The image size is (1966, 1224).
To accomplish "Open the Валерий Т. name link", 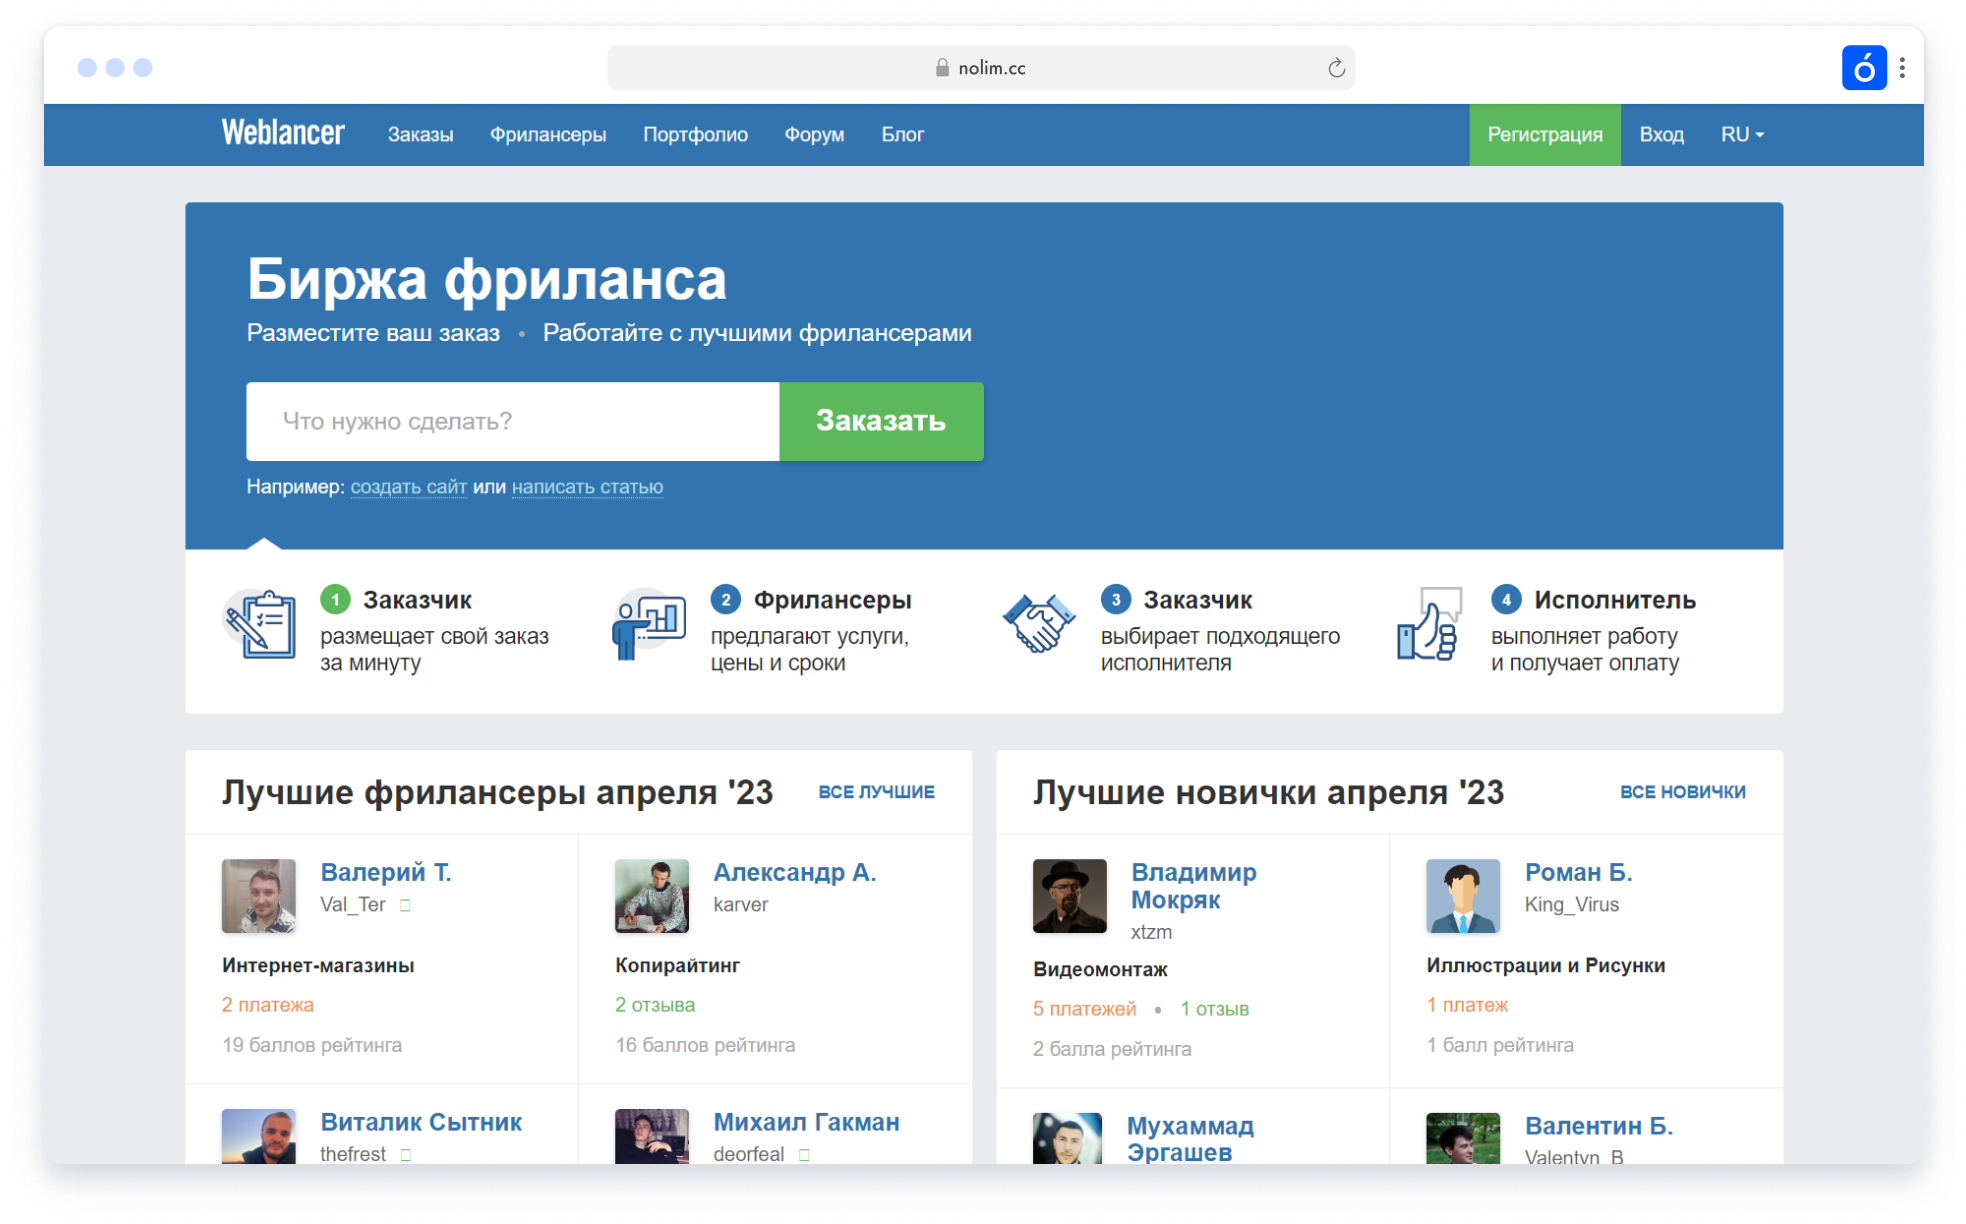I will [x=385, y=872].
